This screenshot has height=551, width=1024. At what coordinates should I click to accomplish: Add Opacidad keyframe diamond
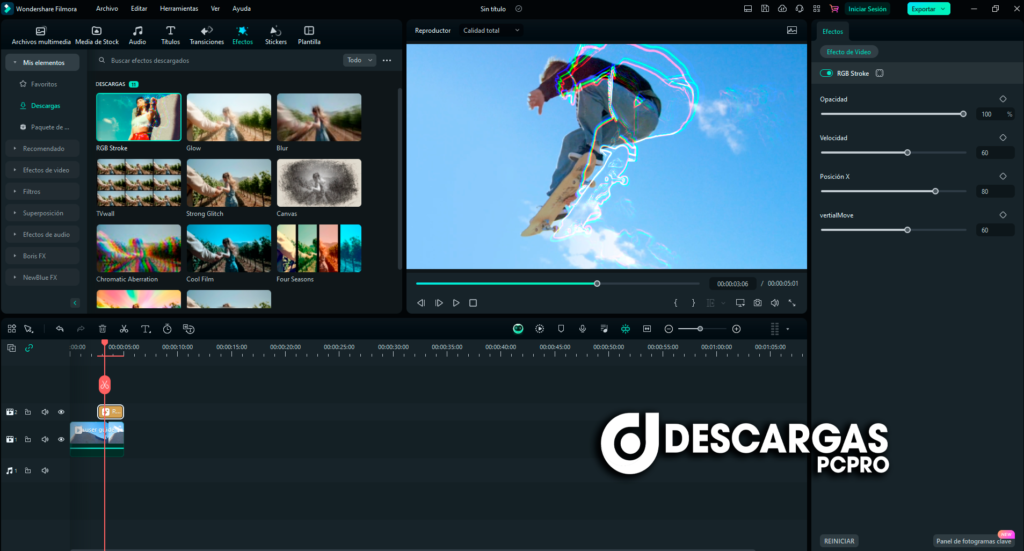click(1003, 99)
